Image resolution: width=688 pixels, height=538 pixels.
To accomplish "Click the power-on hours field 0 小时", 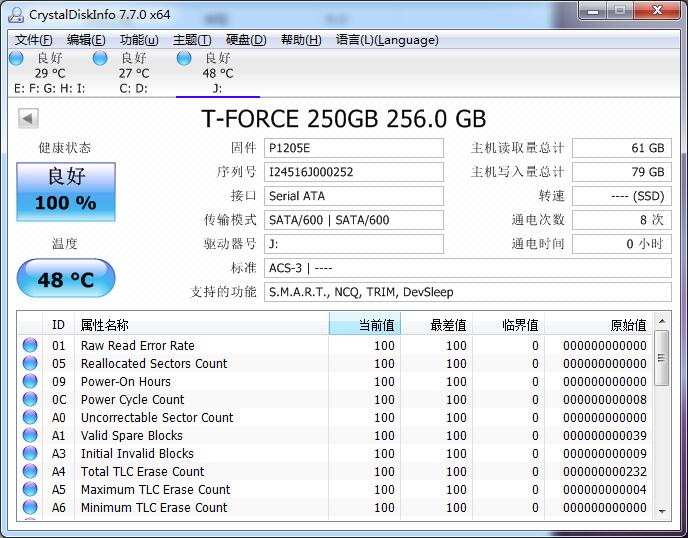I will (x=622, y=244).
